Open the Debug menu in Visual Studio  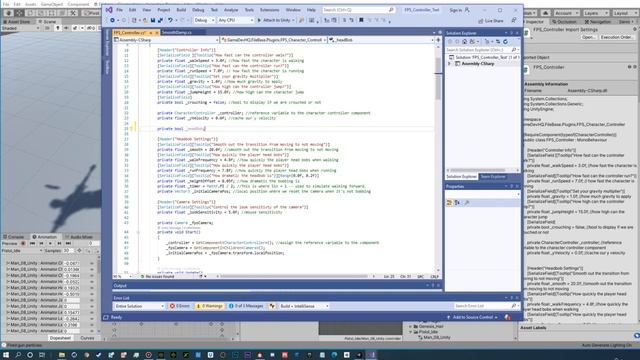click(x=198, y=10)
